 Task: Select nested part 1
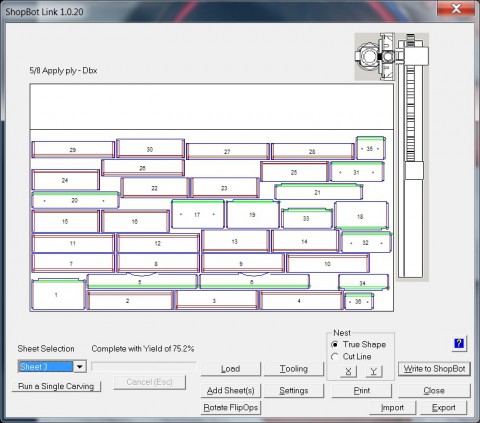click(58, 294)
